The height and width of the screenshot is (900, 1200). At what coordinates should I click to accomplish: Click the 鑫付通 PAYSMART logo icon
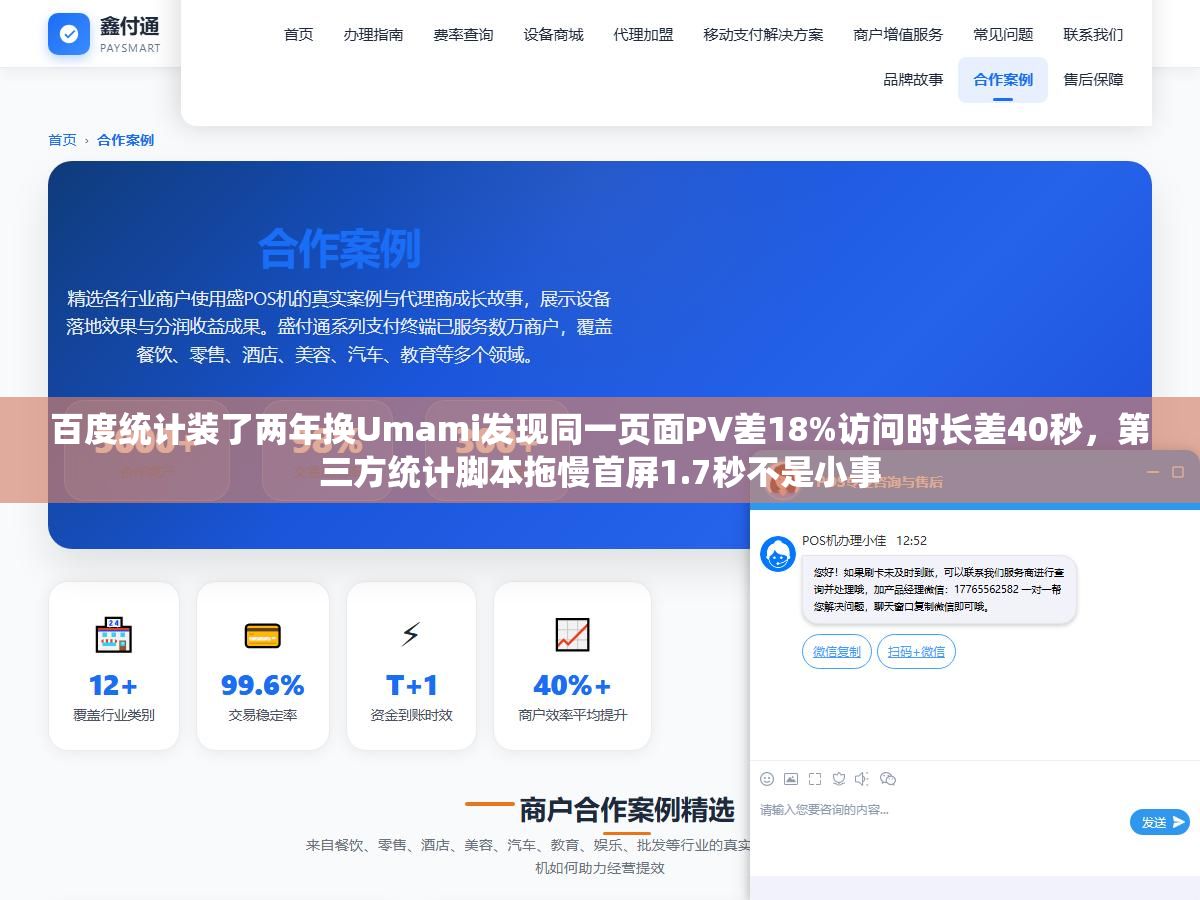pos(69,34)
